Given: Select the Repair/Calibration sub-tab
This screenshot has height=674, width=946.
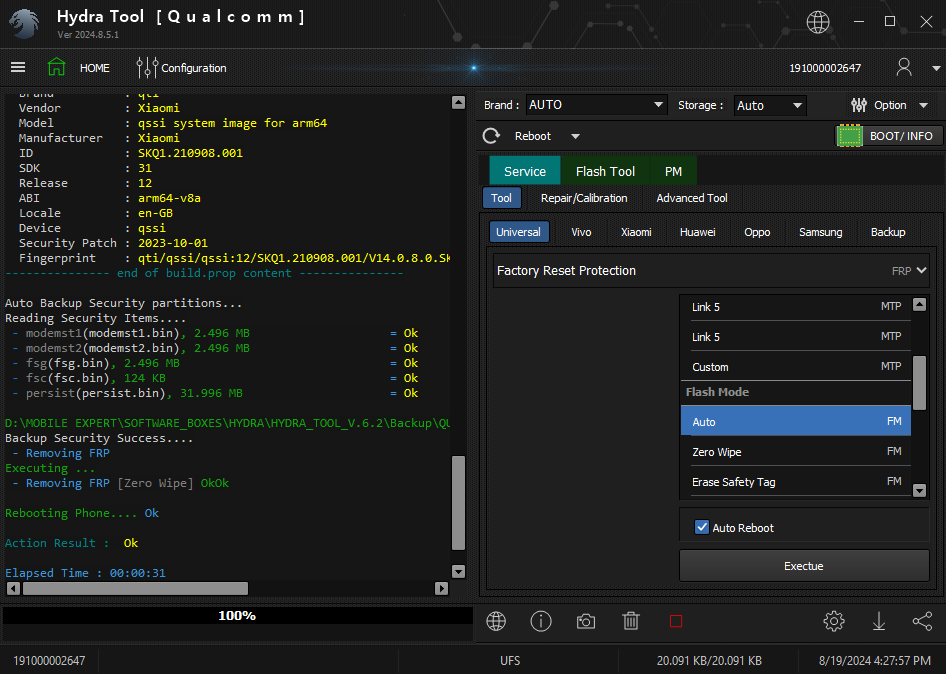Looking at the screenshot, I should pos(583,198).
